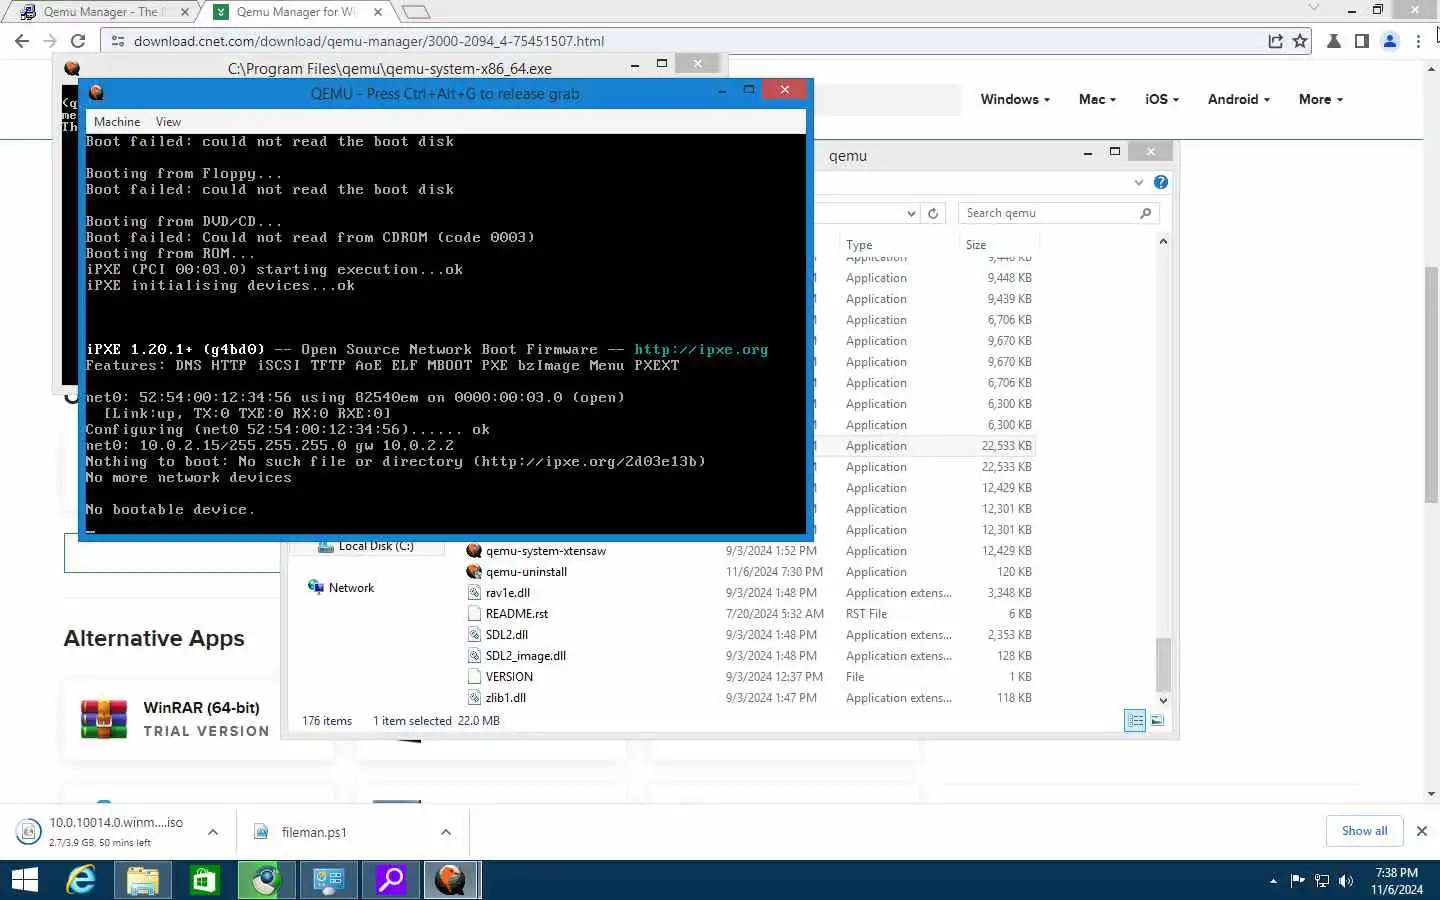Toggle Chrome side panel
This screenshot has width=1440, height=900.
tap(1361, 41)
